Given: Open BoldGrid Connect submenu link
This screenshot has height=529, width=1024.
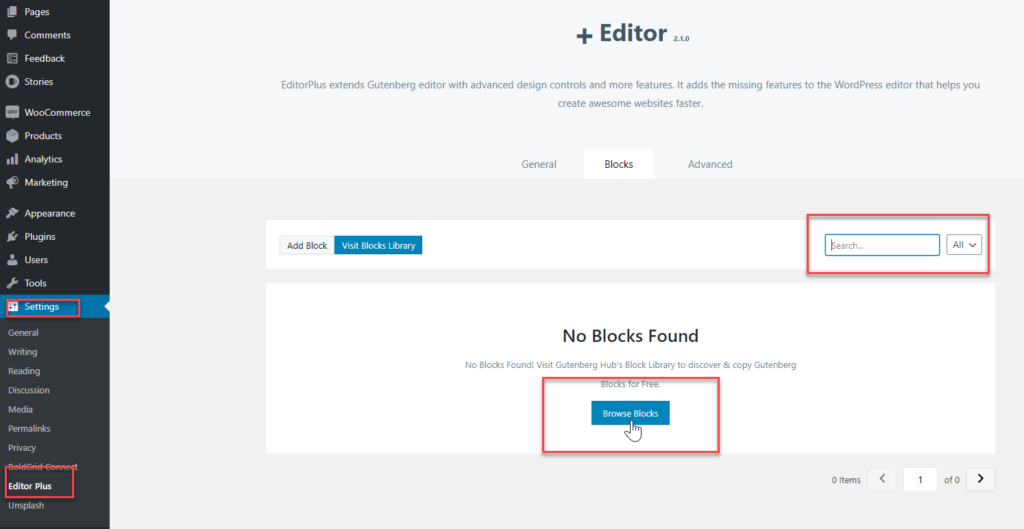Looking at the screenshot, I should [42, 467].
